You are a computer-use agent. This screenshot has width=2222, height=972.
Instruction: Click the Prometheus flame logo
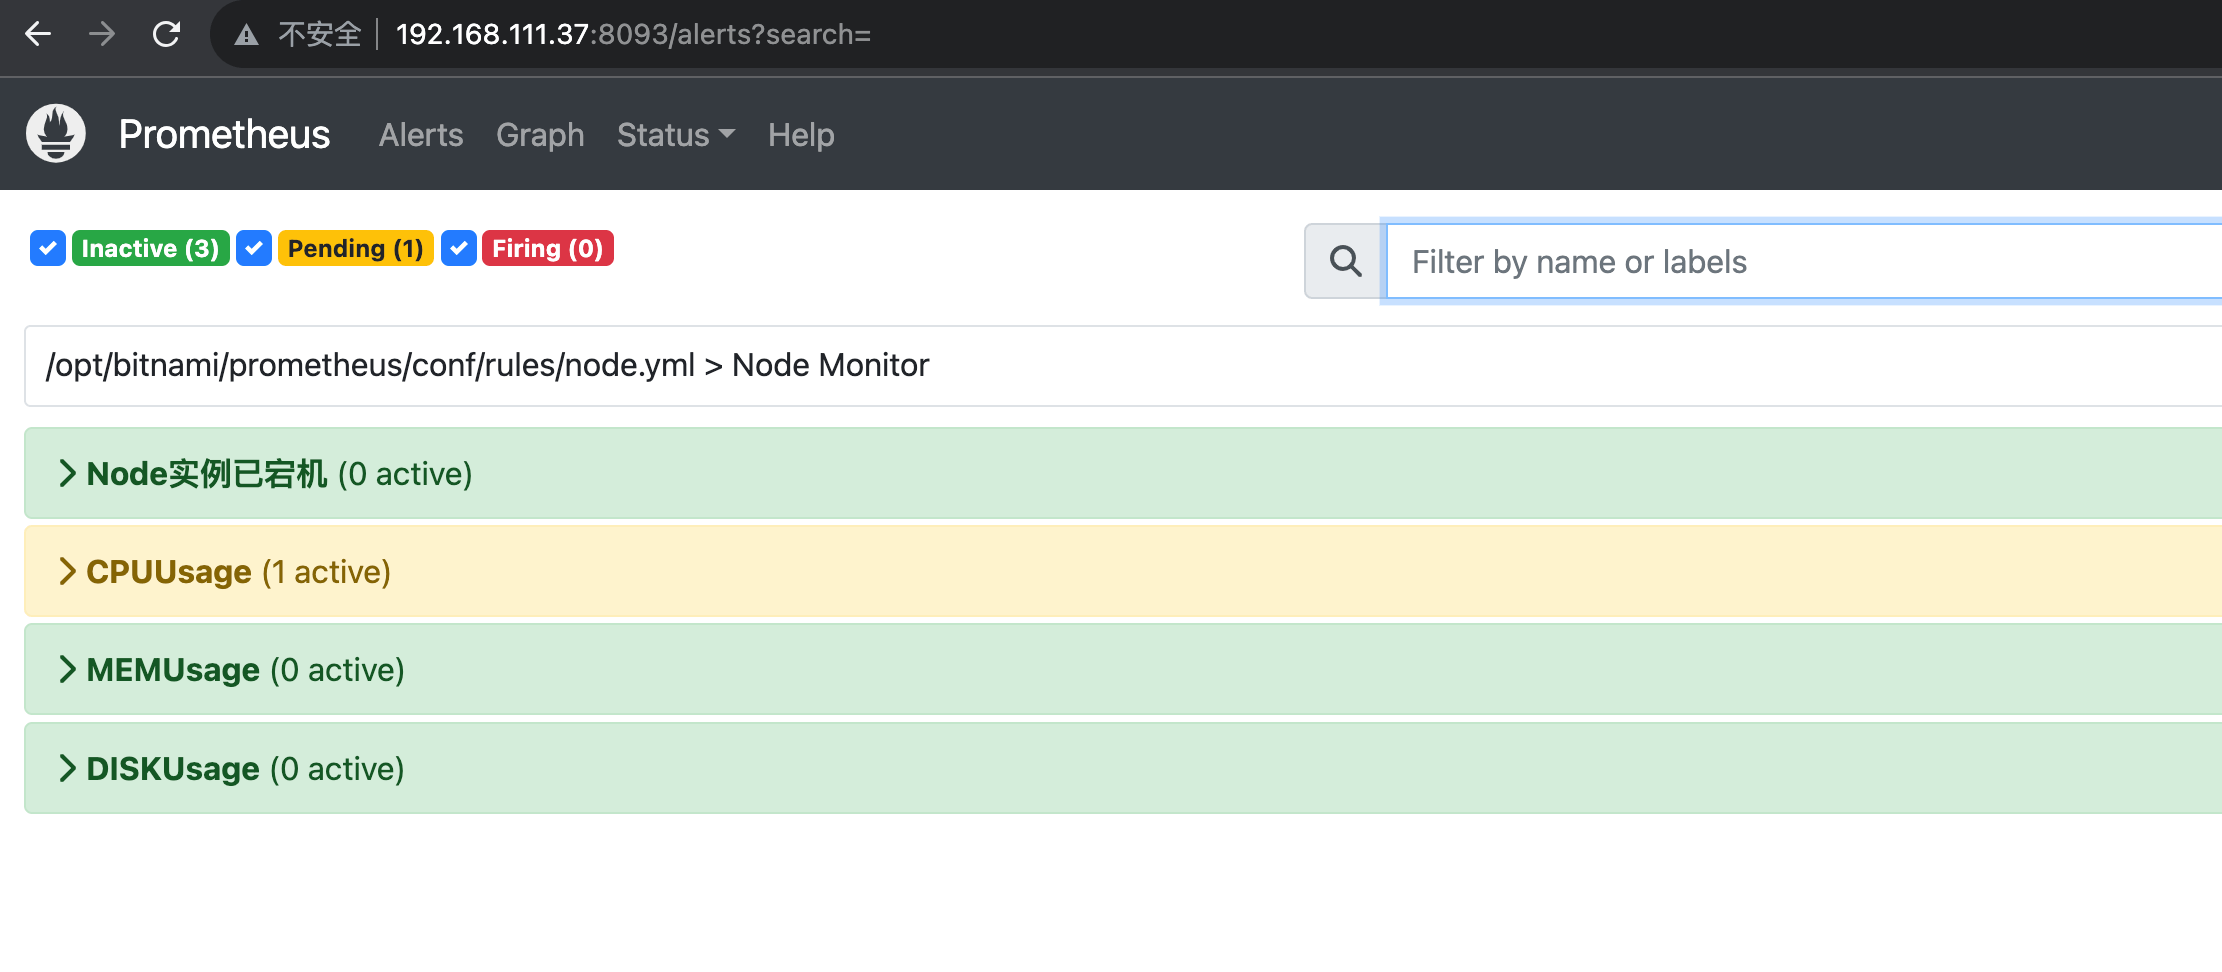(x=56, y=133)
